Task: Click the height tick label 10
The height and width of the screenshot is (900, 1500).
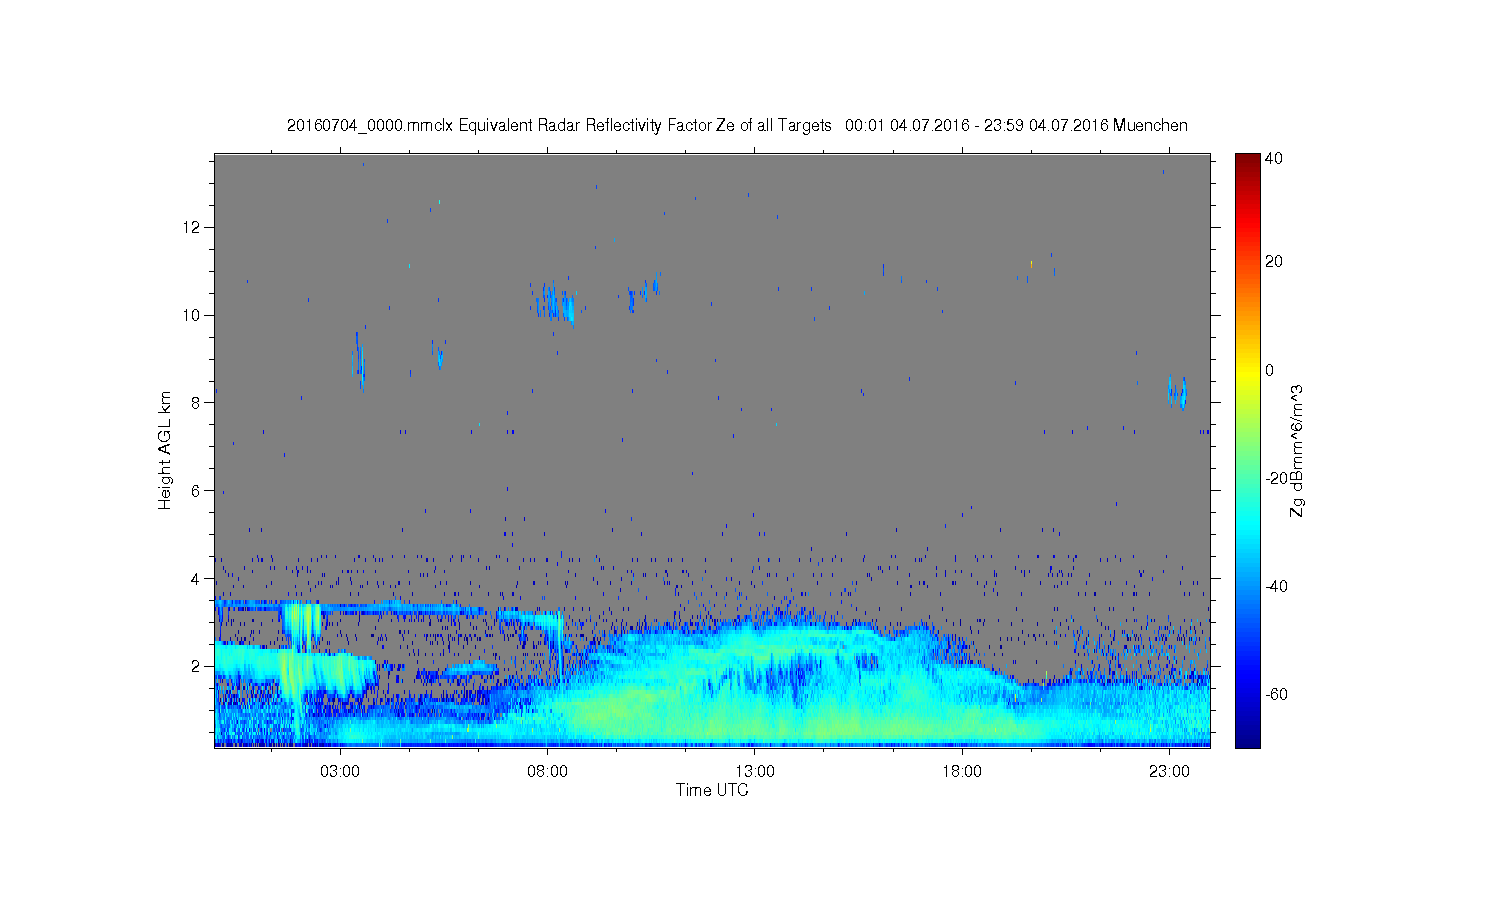Action: coord(193,315)
